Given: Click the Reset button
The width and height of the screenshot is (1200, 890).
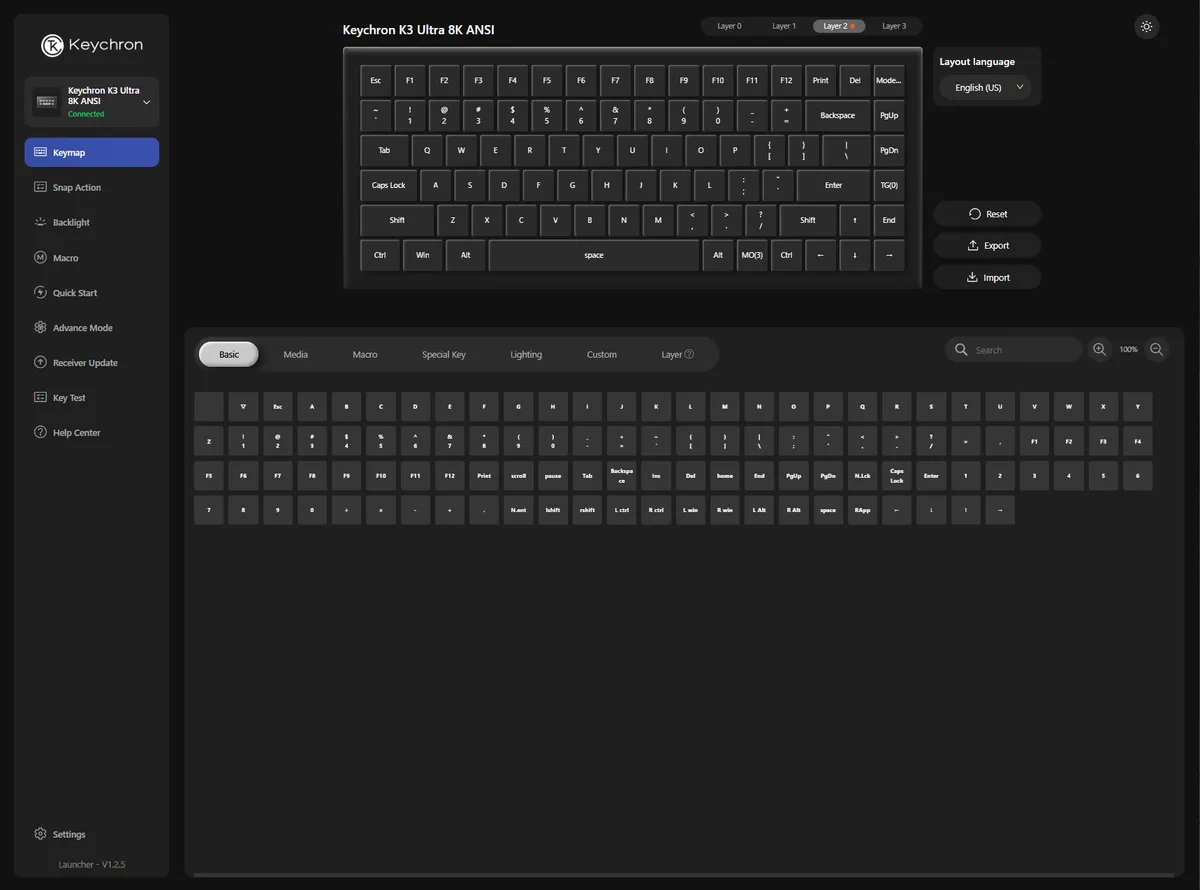Looking at the screenshot, I should 987,214.
